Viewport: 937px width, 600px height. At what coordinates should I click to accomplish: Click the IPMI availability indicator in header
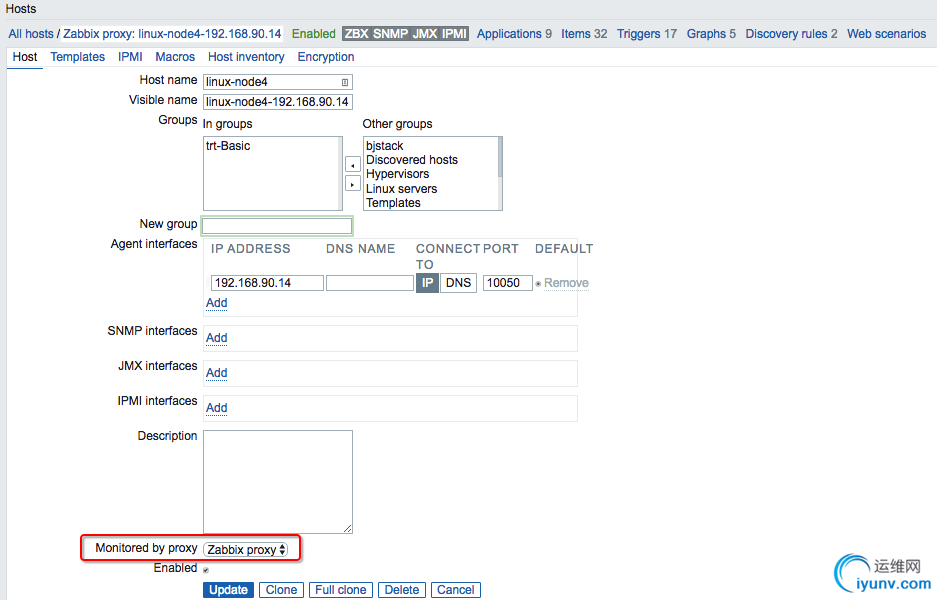(x=454, y=34)
